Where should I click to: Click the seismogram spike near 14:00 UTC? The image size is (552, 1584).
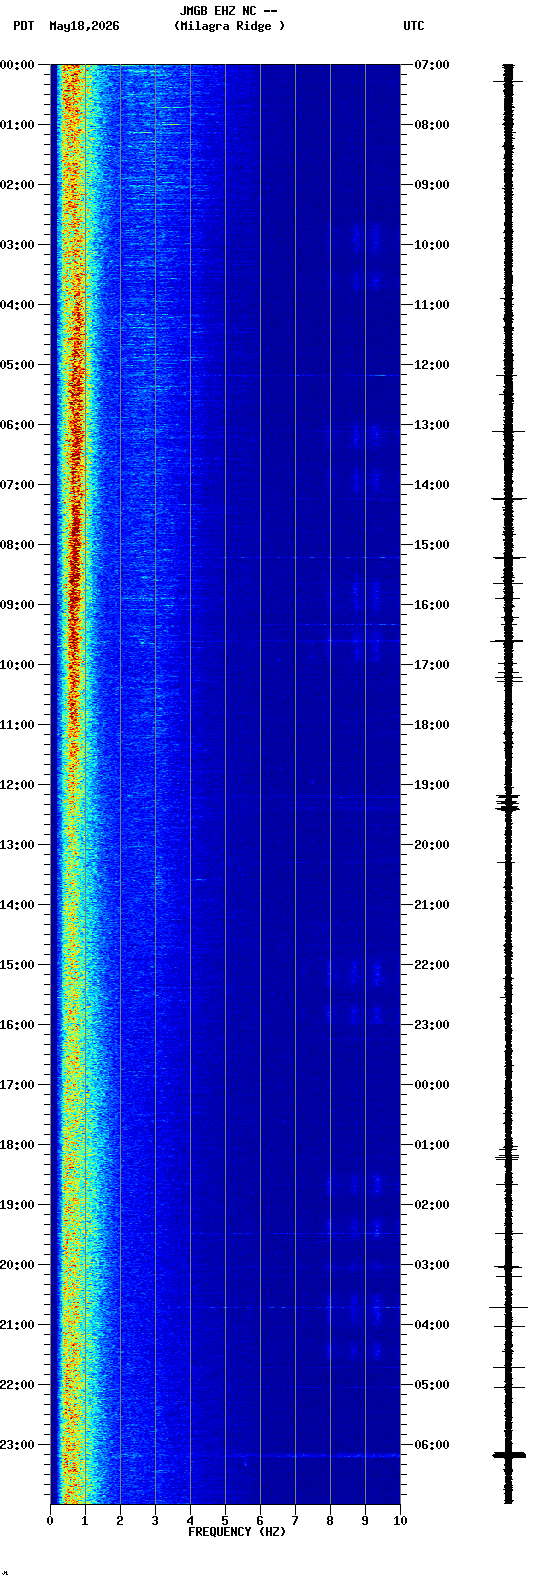tap(508, 498)
